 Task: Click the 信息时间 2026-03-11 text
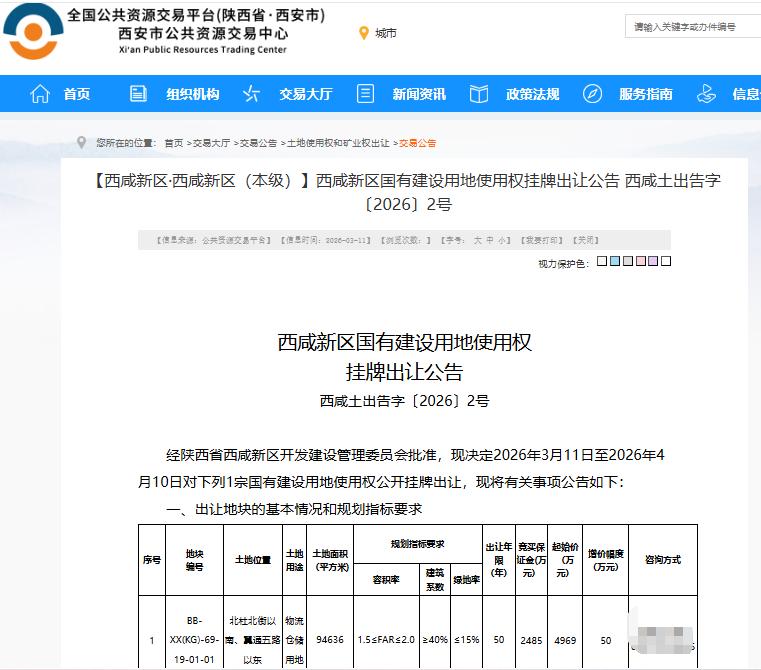click(326, 240)
